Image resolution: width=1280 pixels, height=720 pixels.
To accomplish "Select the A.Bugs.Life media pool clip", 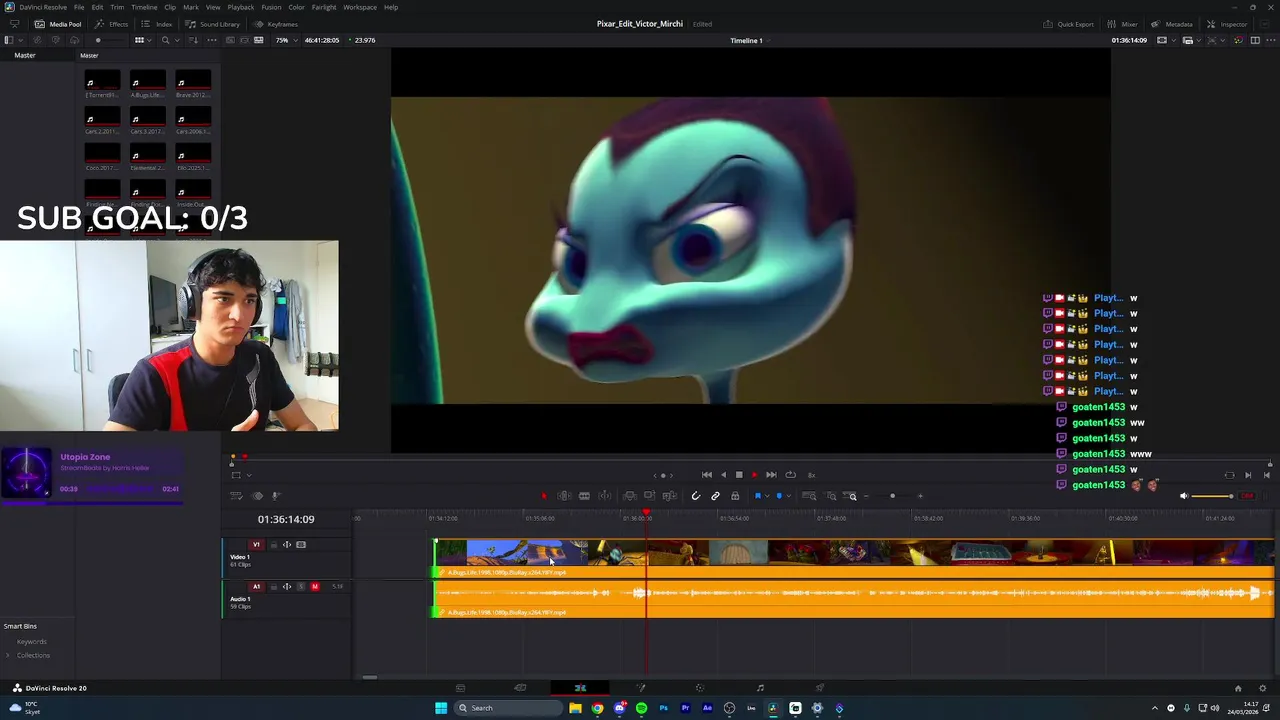I will [147, 84].
